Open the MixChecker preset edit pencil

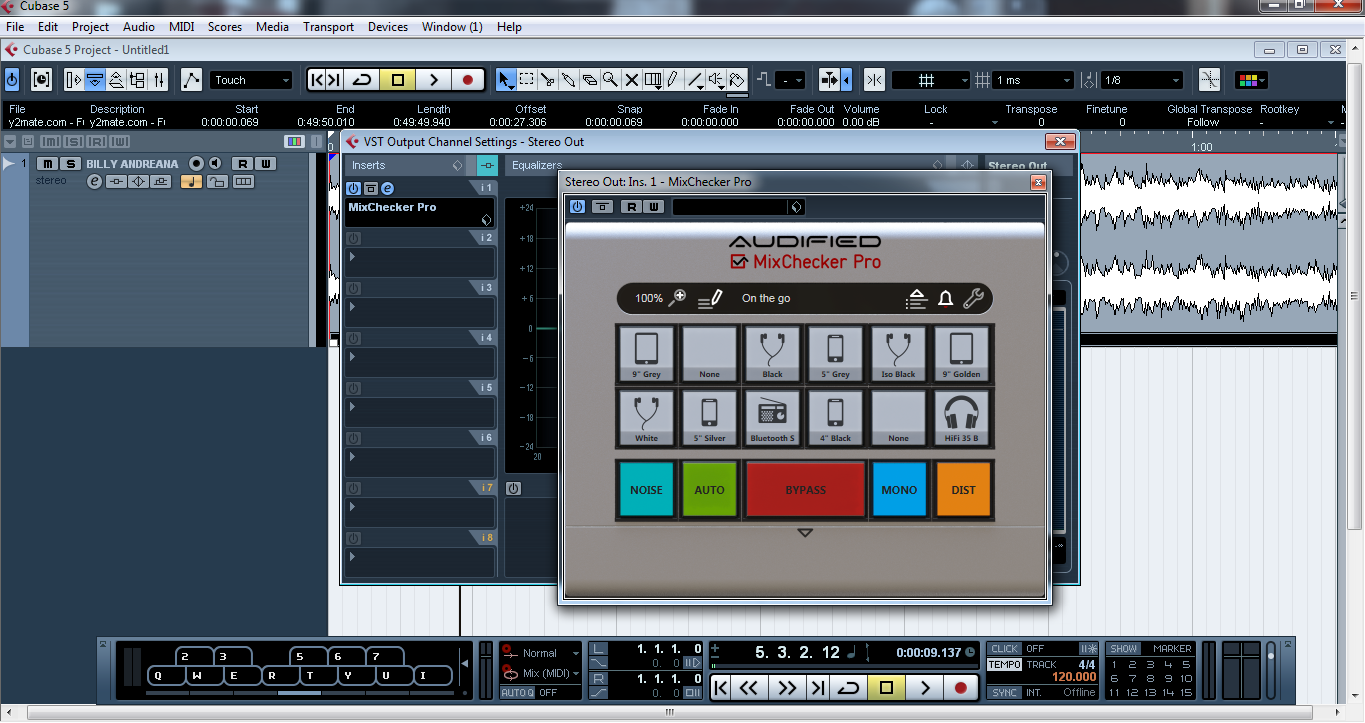[x=709, y=298]
